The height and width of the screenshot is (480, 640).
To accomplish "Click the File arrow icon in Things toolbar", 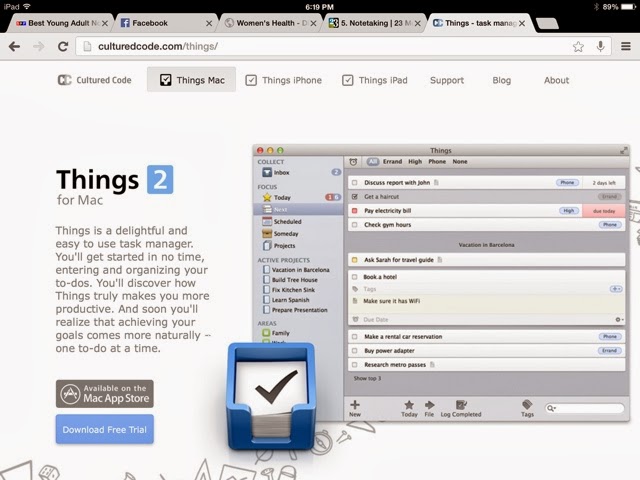I will 429,408.
